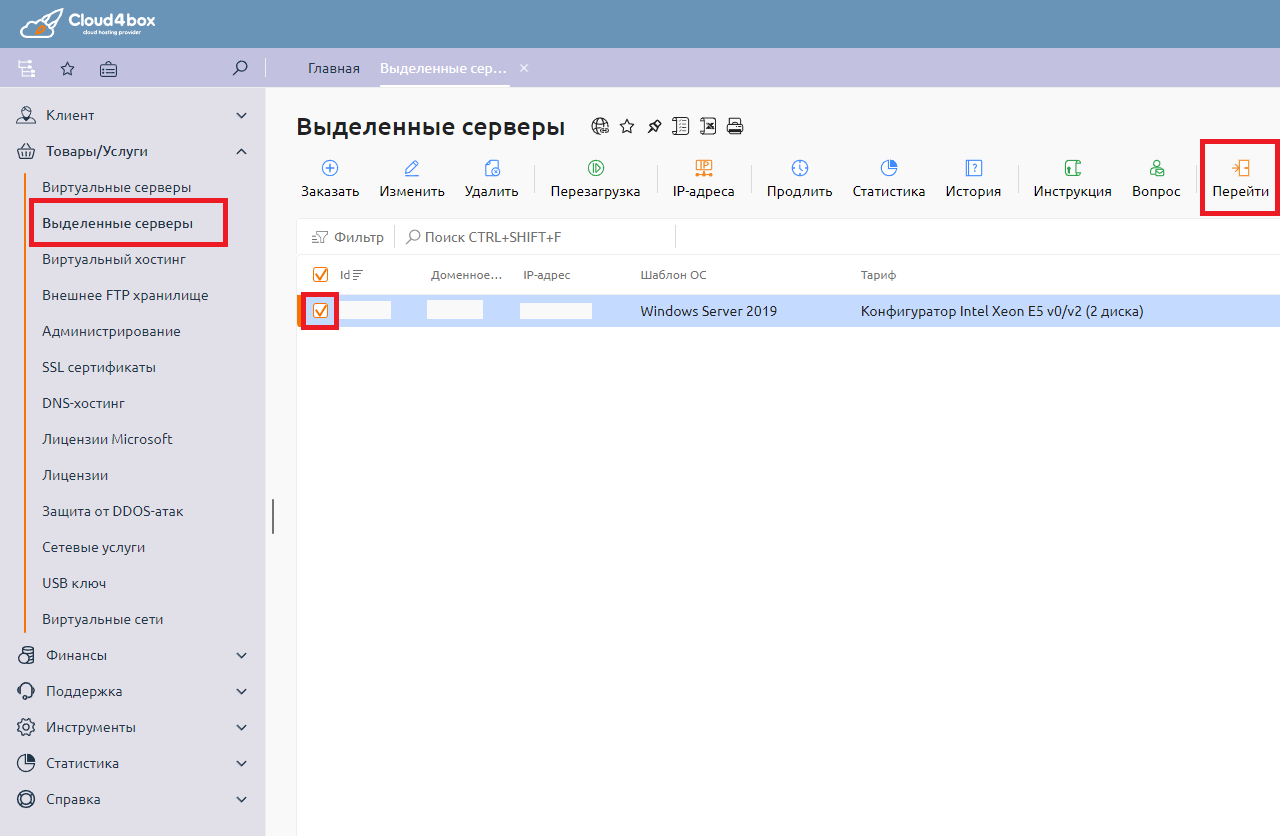Image resolution: width=1280 pixels, height=836 pixels.
Task: Click the Перезагрузка (reboot) toolbar icon
Action: (595, 168)
